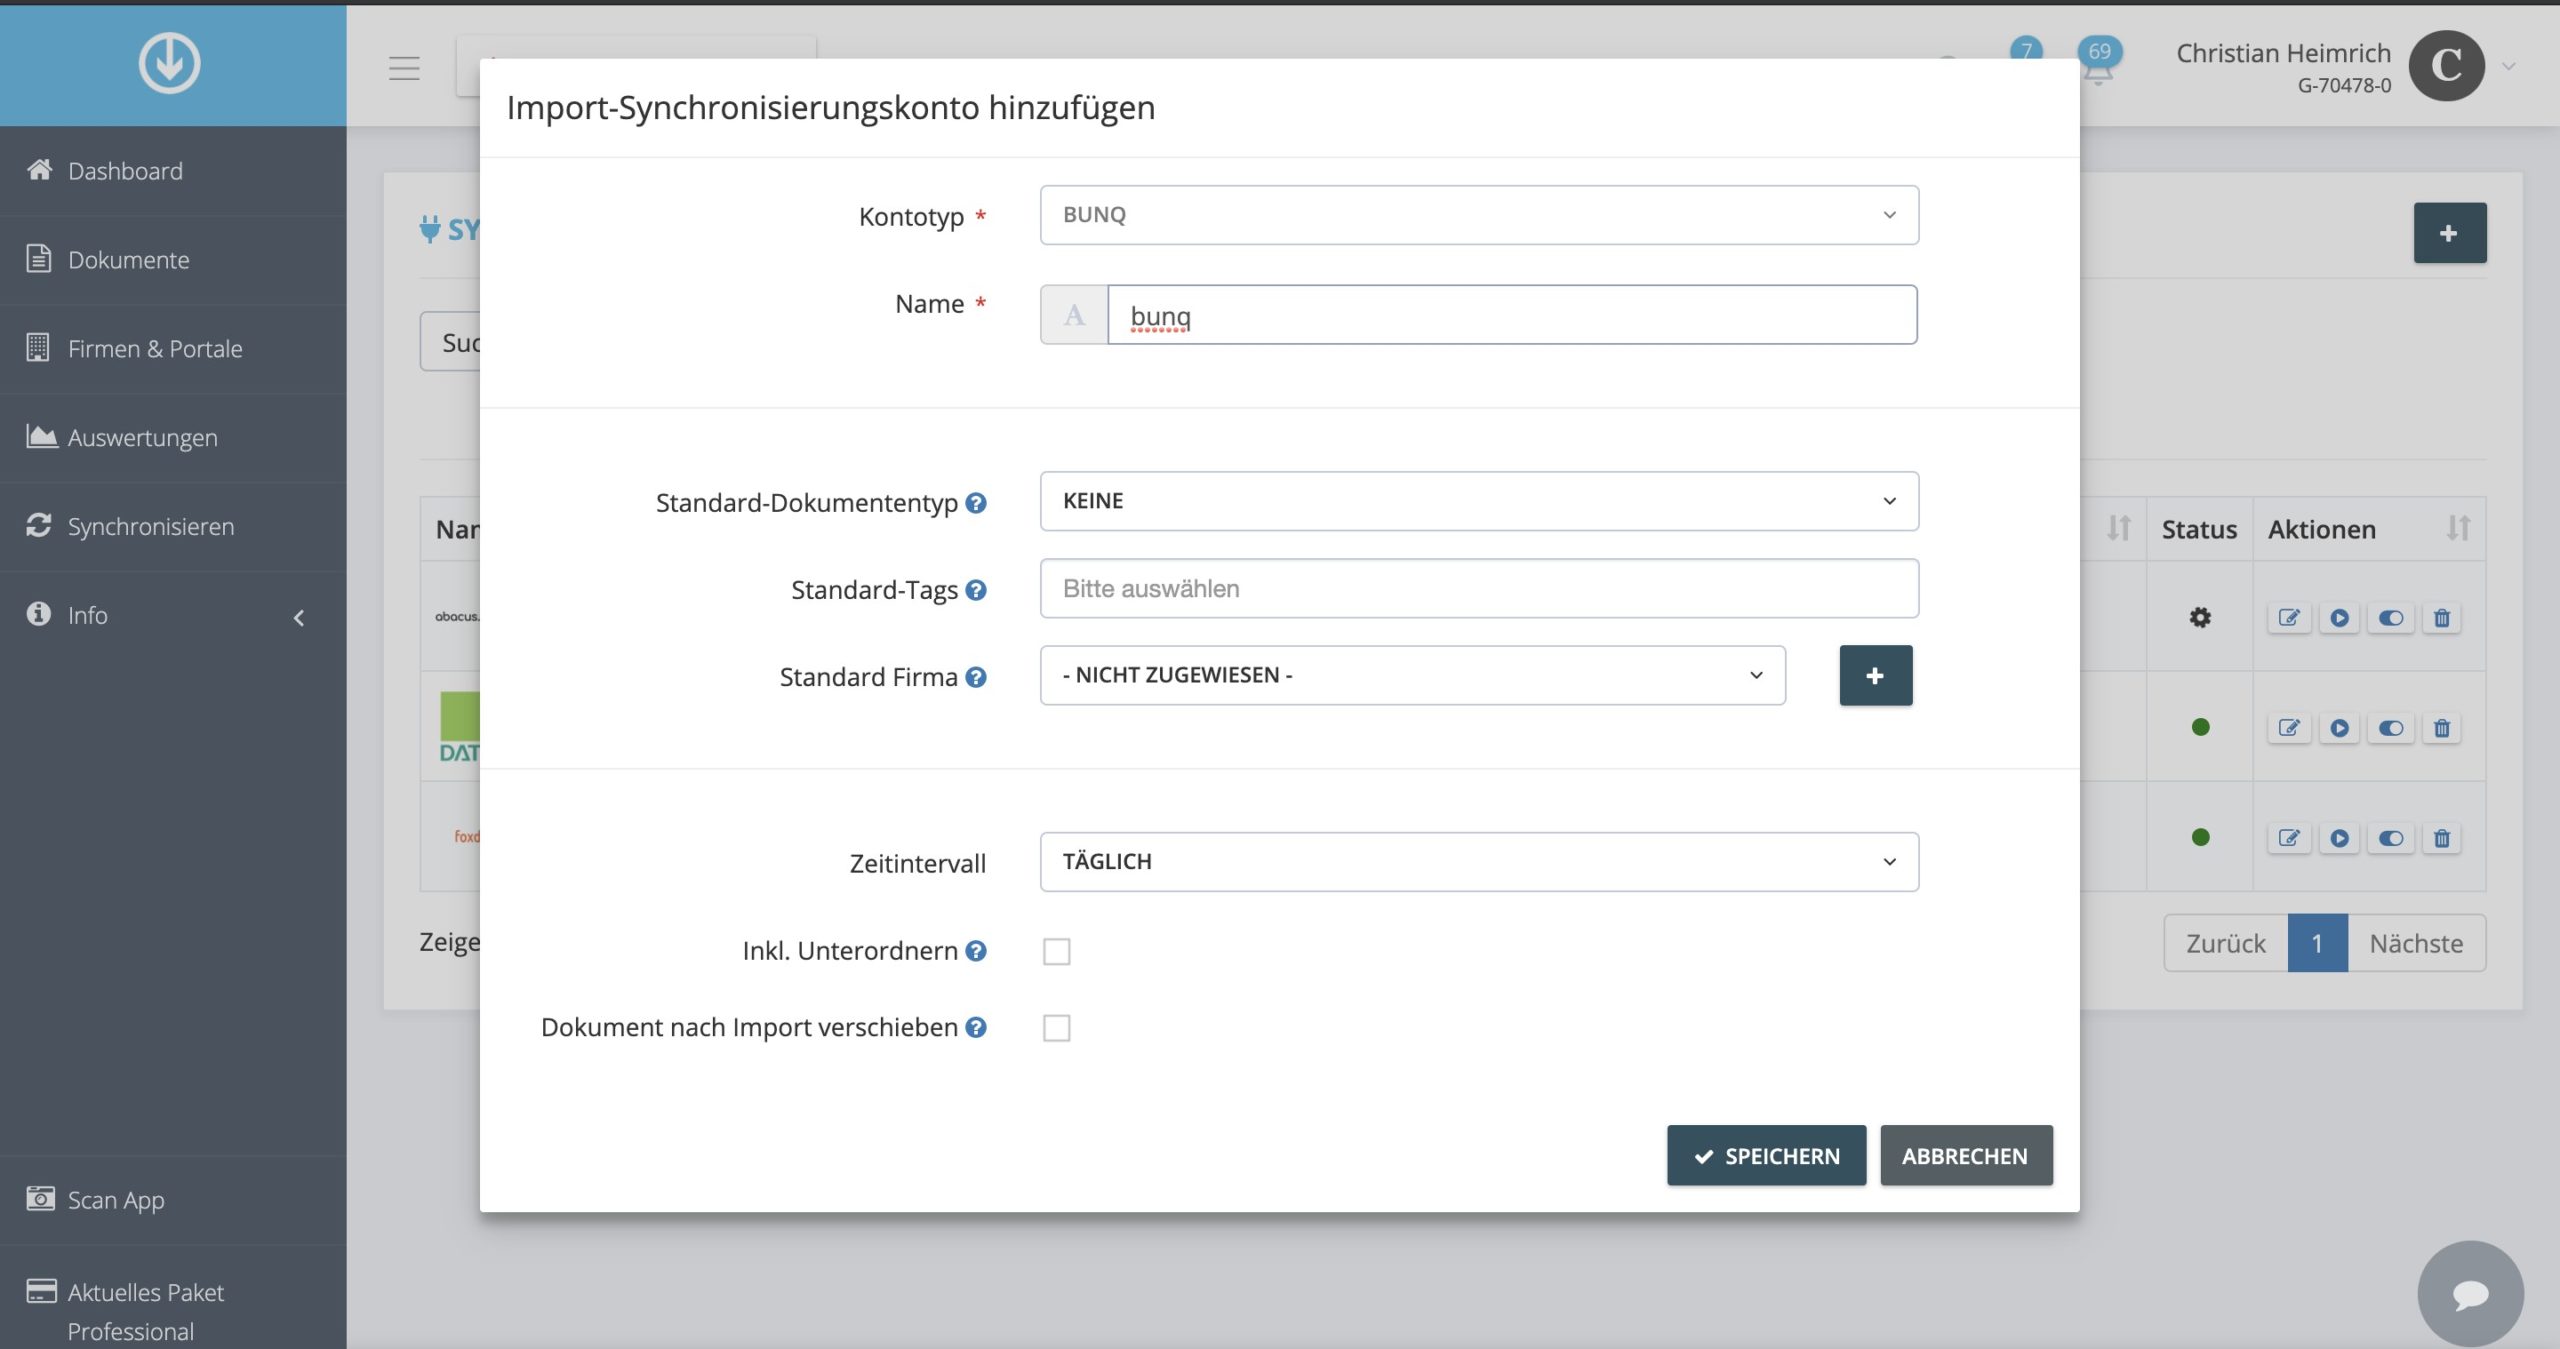Open Firmen & Portale in the sidebar
Screen dimensions: 2560x1349
pos(173,349)
